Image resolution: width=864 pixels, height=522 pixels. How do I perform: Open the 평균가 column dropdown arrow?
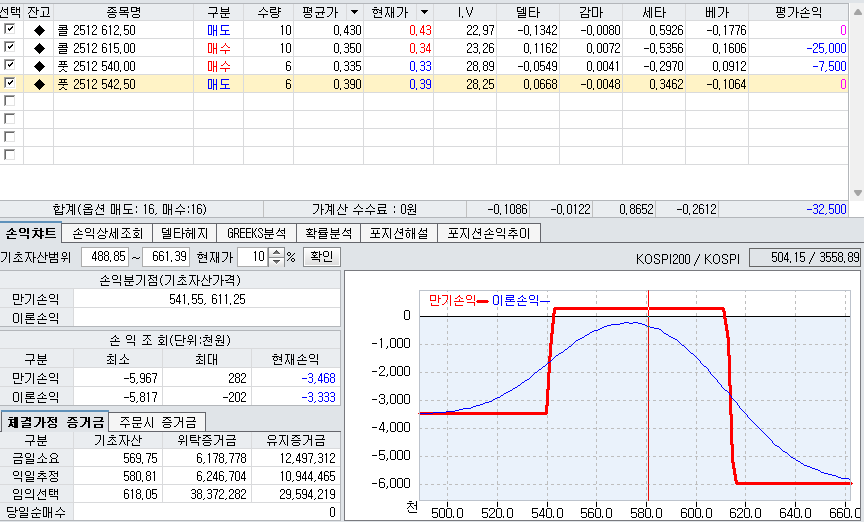(355, 12)
